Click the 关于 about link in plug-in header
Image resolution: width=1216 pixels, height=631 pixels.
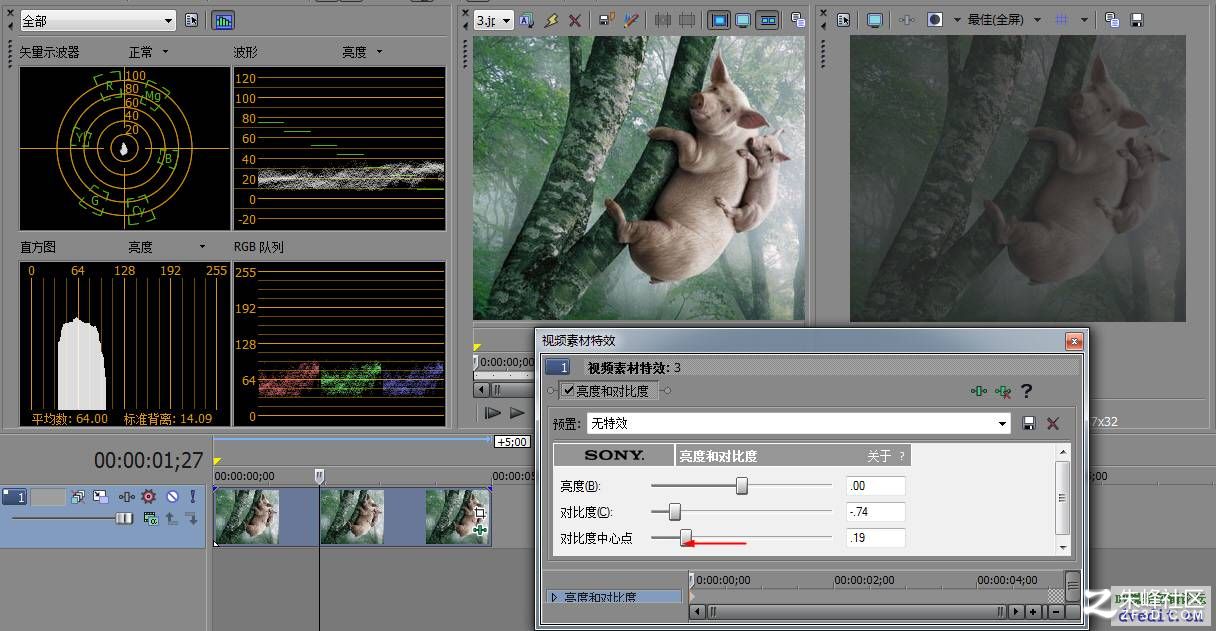click(x=879, y=456)
